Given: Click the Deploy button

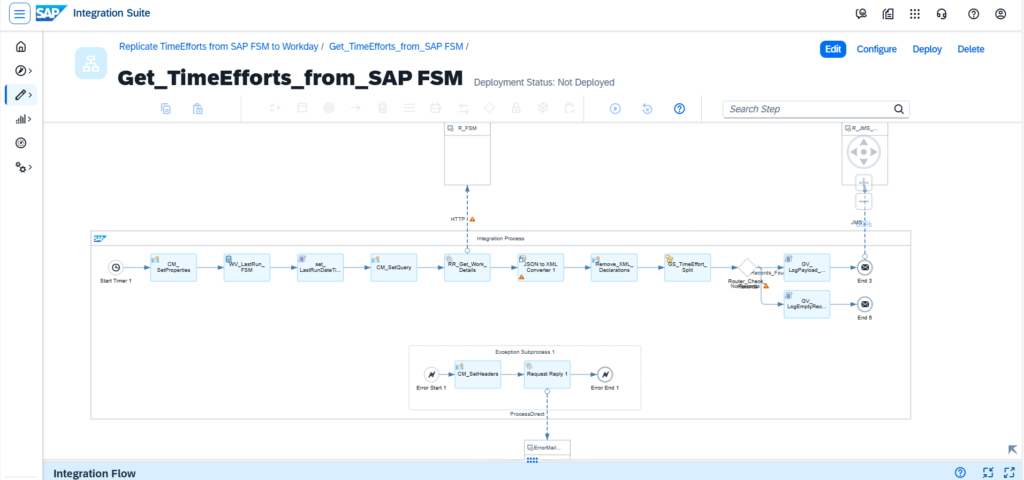Looking at the screenshot, I should (x=927, y=49).
